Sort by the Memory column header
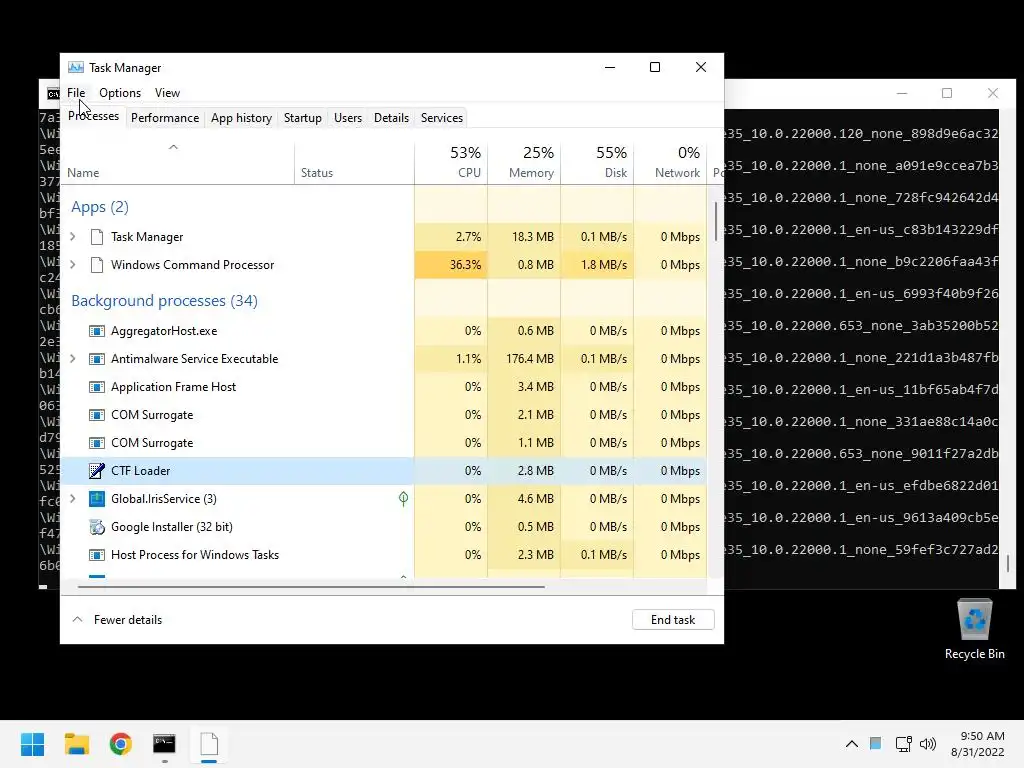The width and height of the screenshot is (1024, 768). (524, 163)
